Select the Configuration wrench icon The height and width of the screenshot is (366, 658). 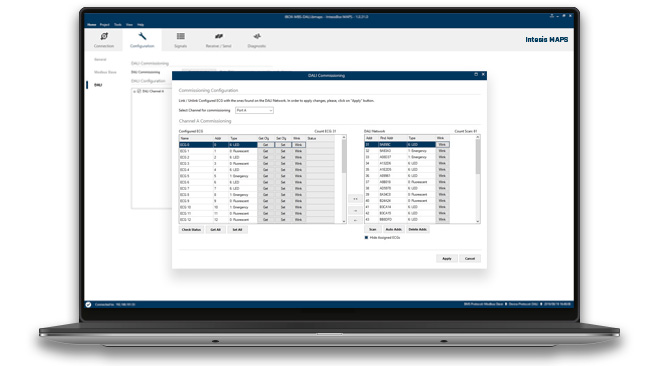[142, 37]
